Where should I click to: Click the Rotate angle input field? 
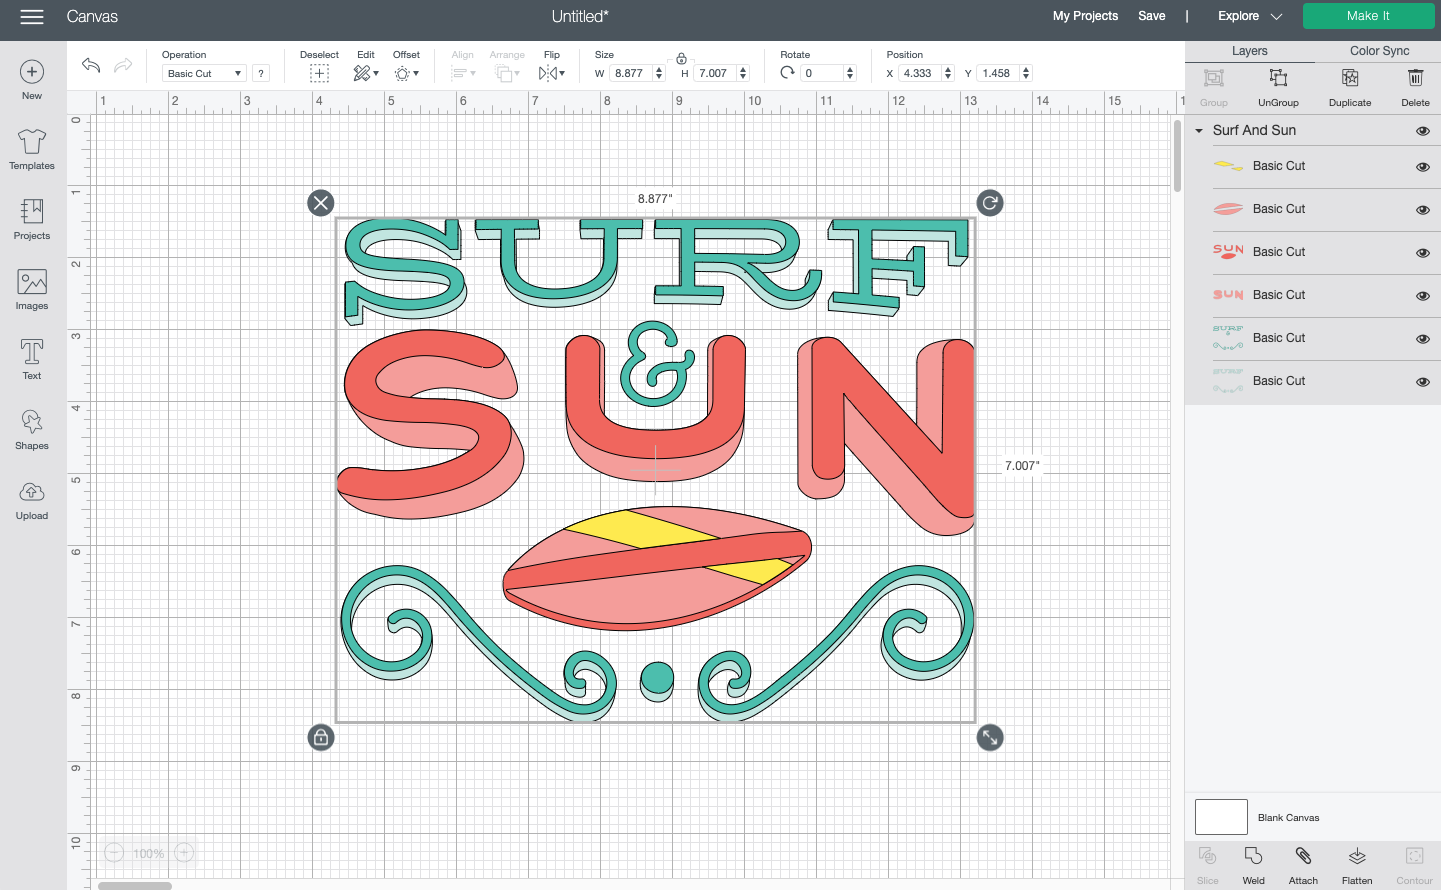pos(822,73)
